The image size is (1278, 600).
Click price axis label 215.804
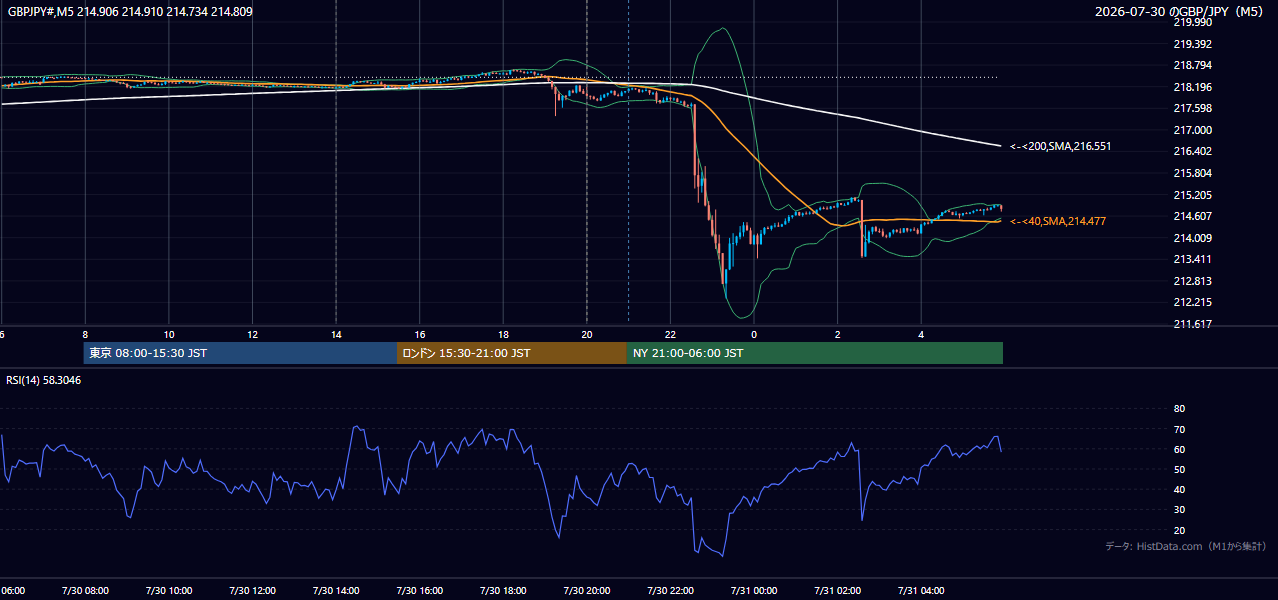pyautogui.click(x=1192, y=173)
